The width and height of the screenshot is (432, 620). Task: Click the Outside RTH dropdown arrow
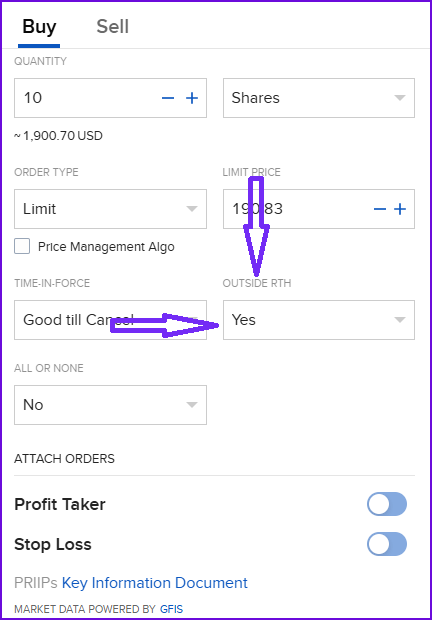(400, 320)
